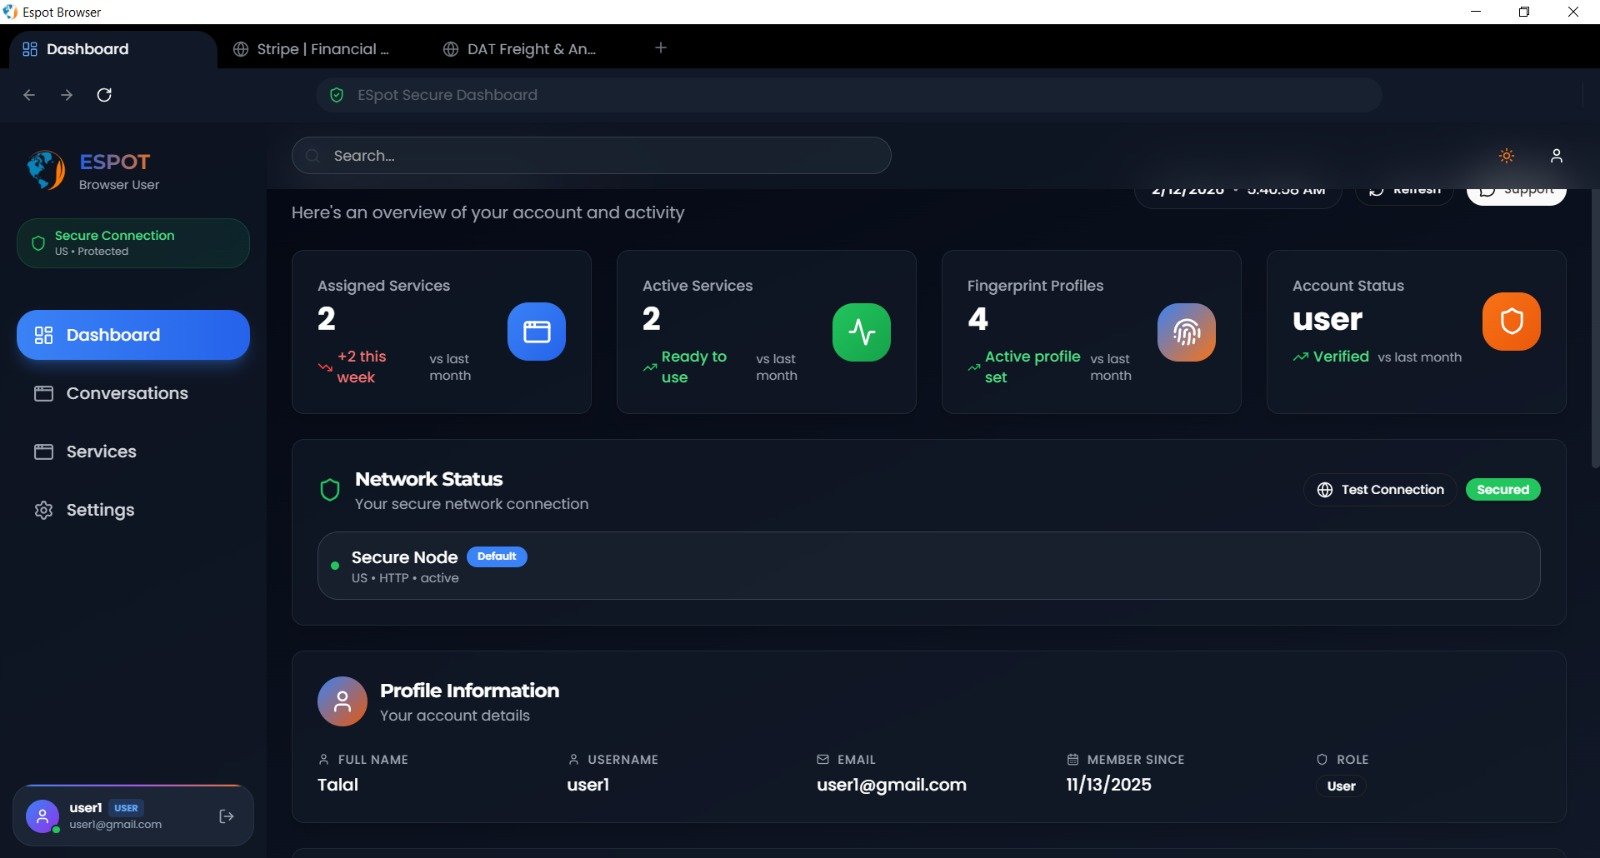Open Services in the sidebar

pos(101,451)
